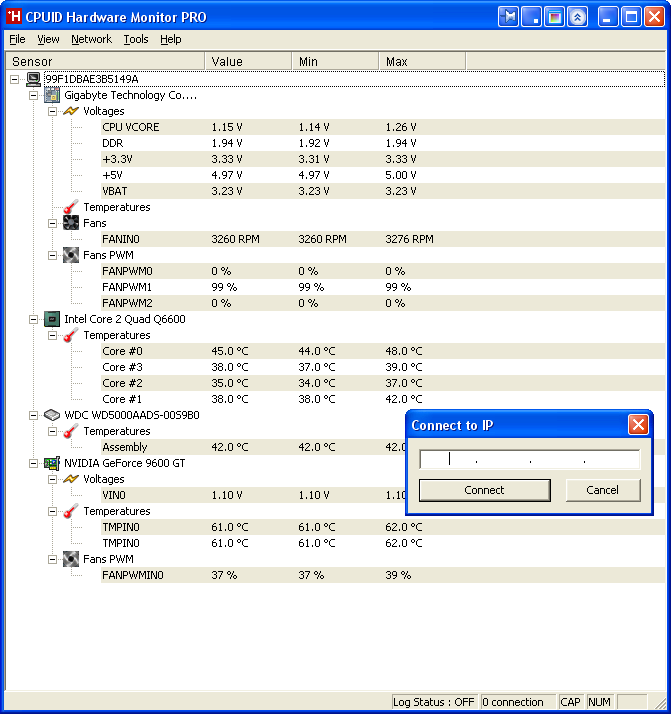
Task: Click the pin icon in the title bar
Action: tap(508, 17)
